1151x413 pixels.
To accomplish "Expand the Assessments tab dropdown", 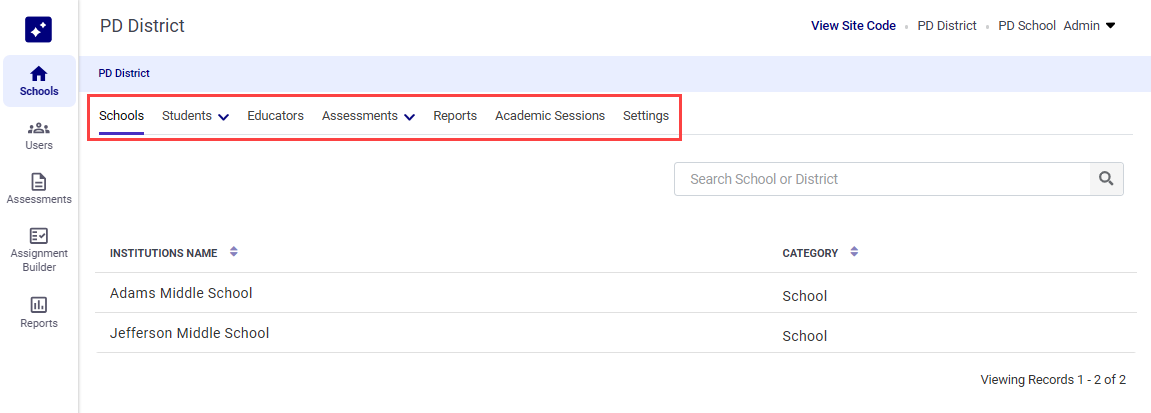I will 410,117.
